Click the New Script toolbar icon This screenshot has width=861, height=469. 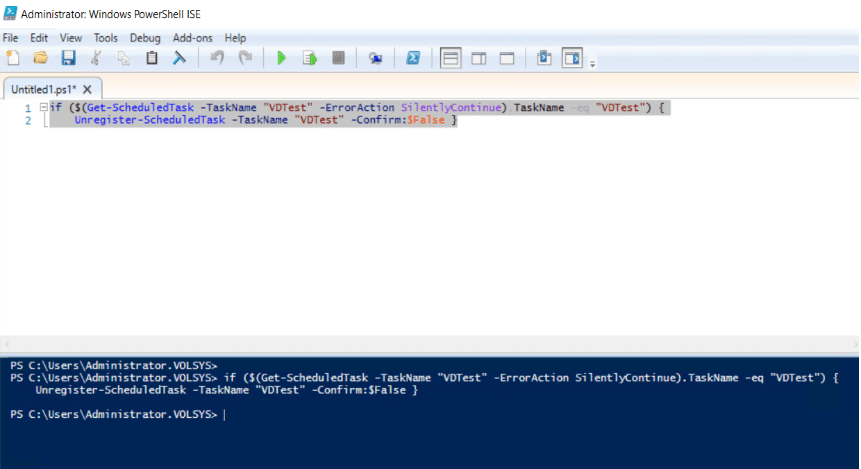coord(13,58)
